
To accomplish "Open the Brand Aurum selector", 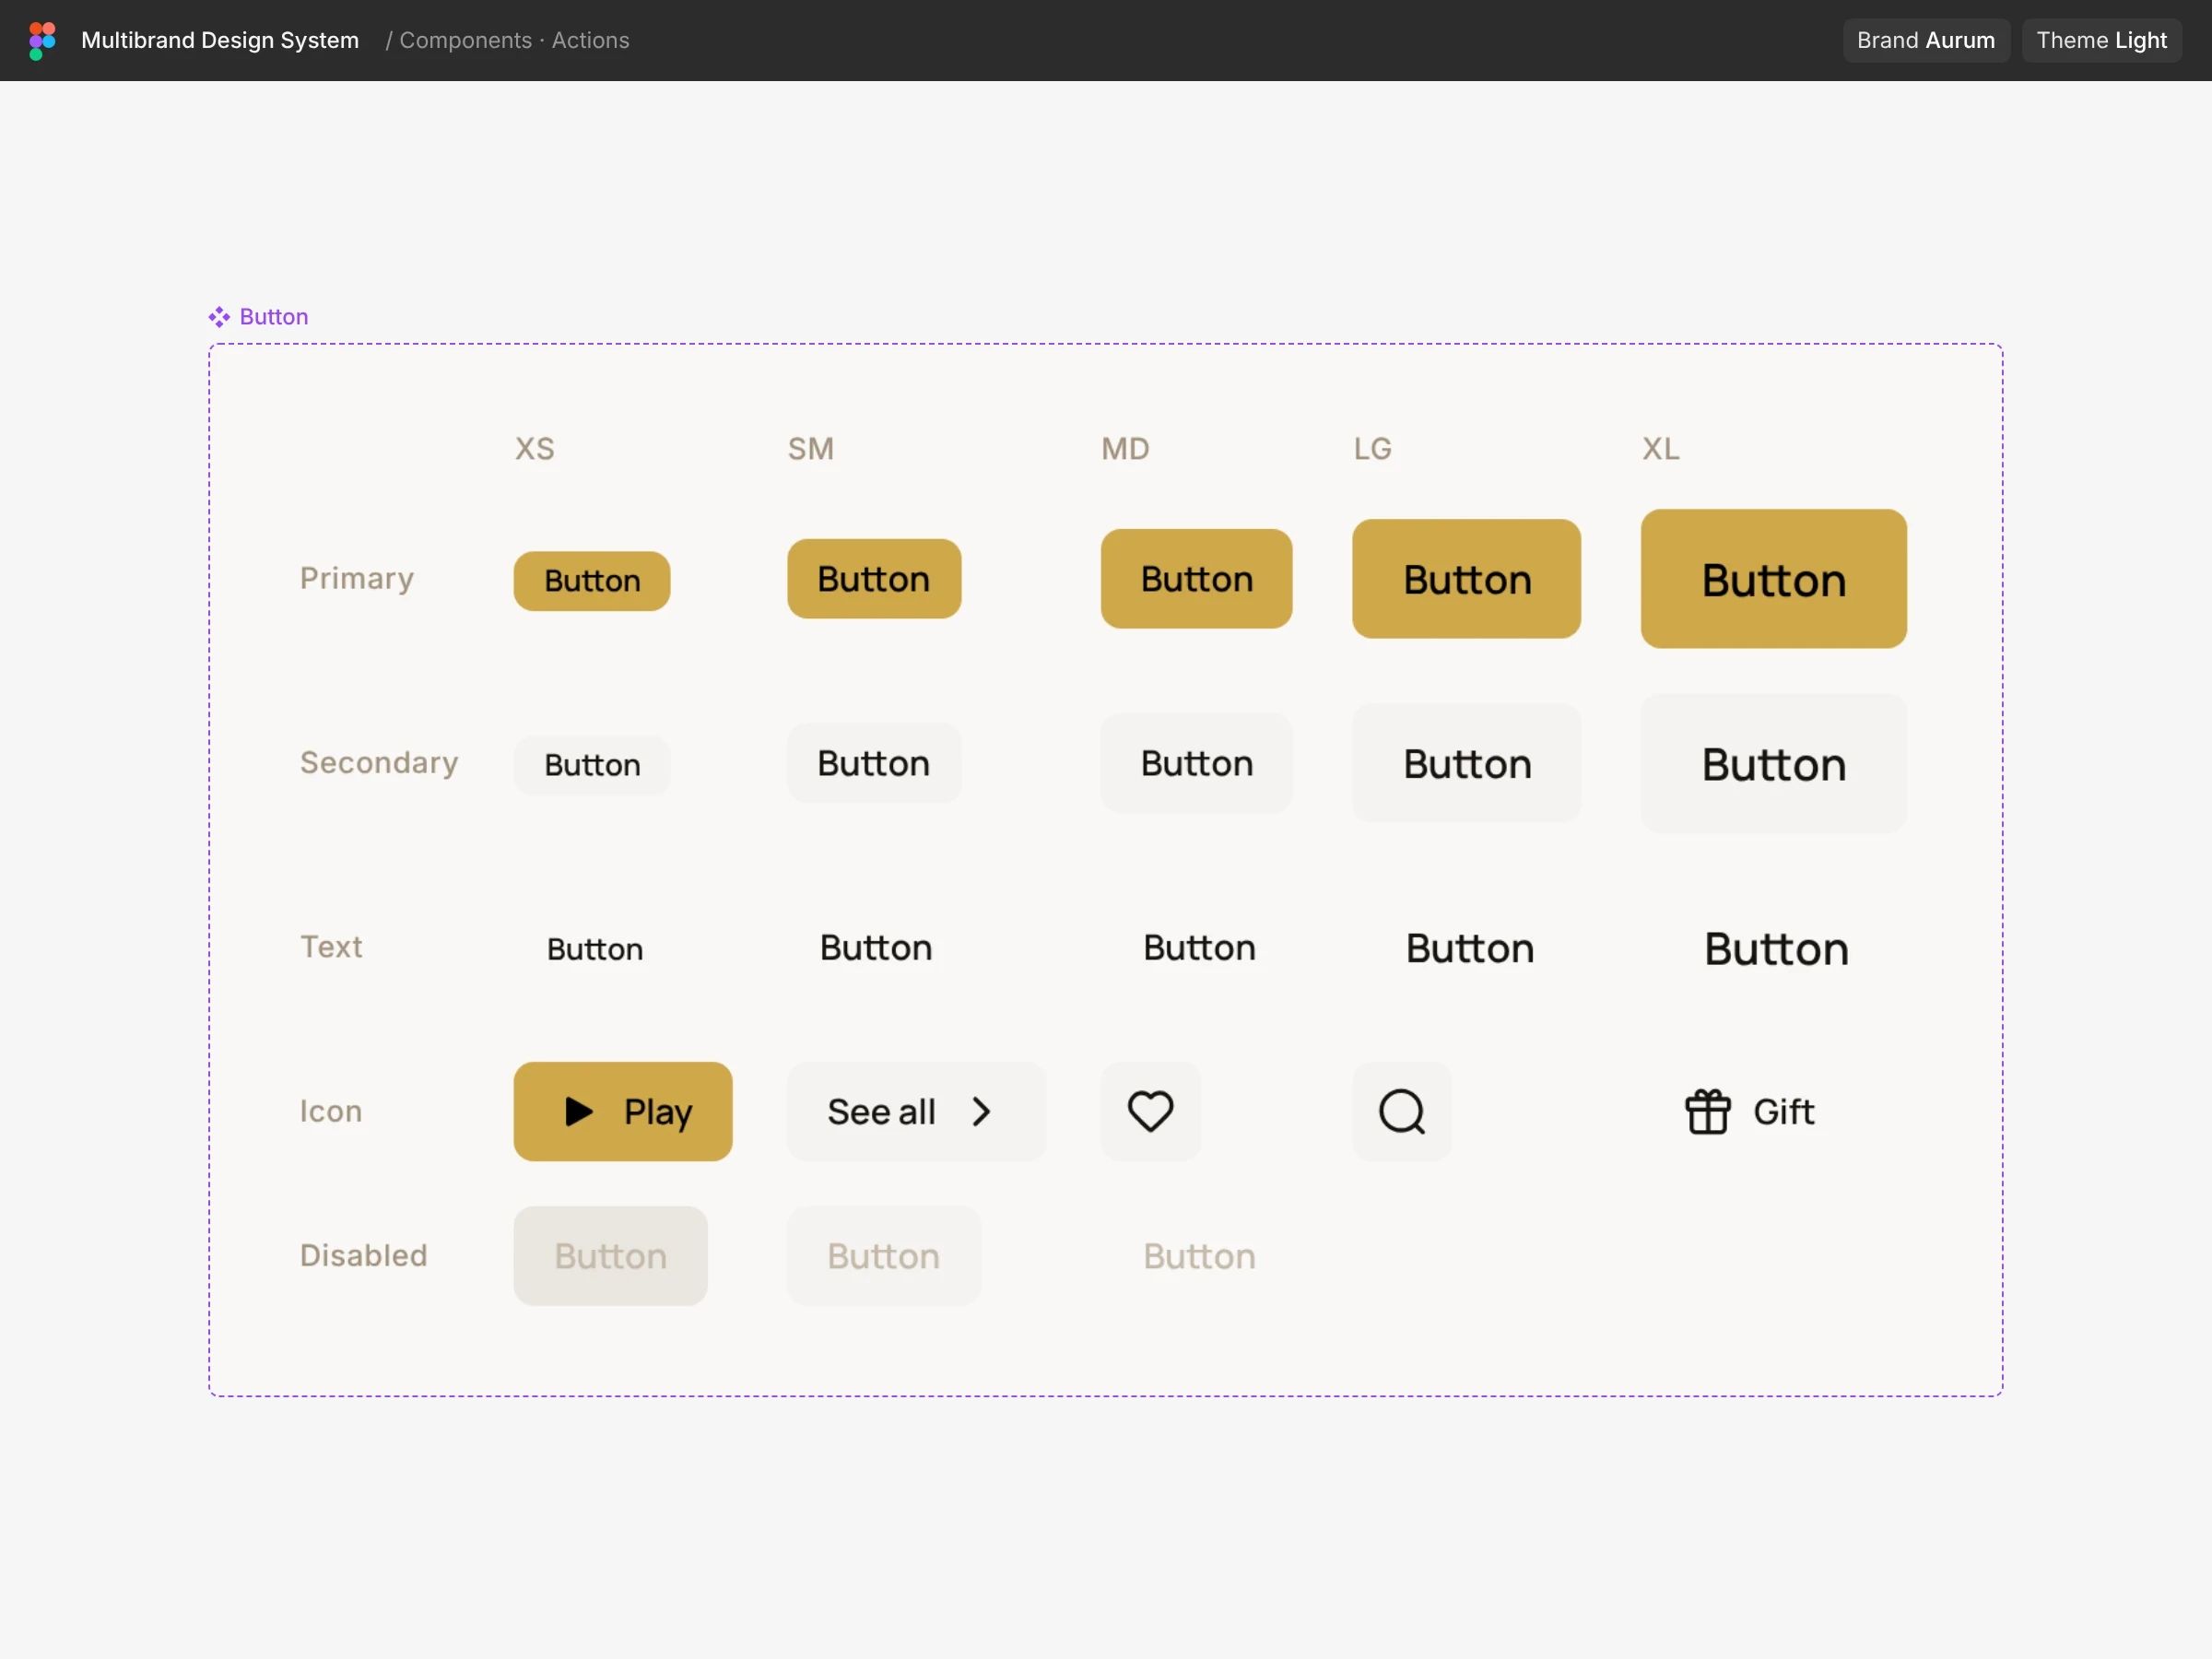I will point(1926,40).
